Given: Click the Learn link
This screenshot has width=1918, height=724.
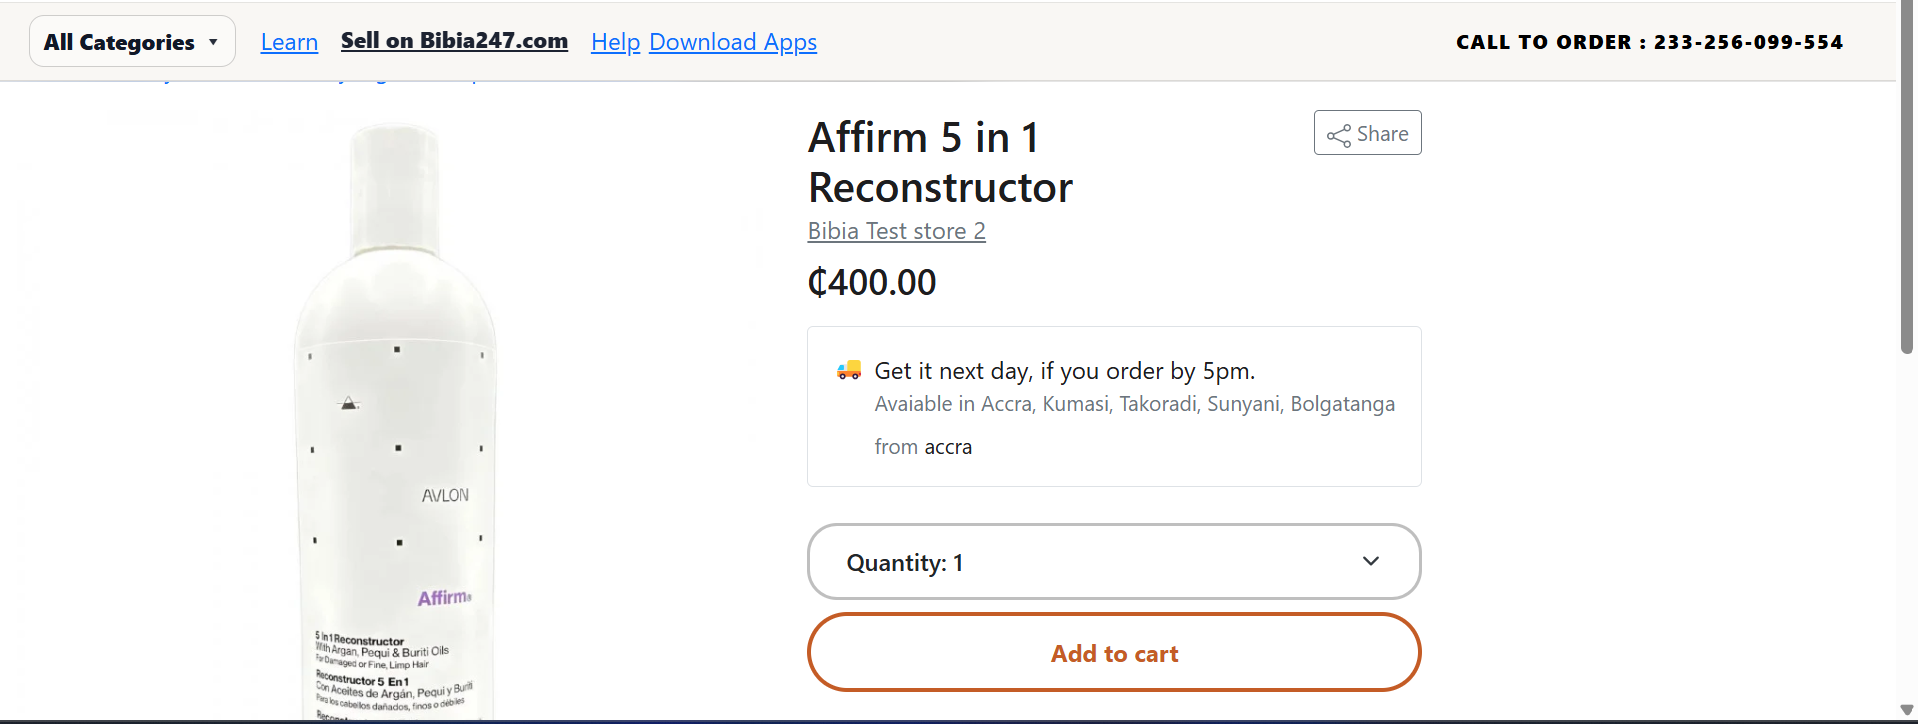Looking at the screenshot, I should pyautogui.click(x=289, y=41).
